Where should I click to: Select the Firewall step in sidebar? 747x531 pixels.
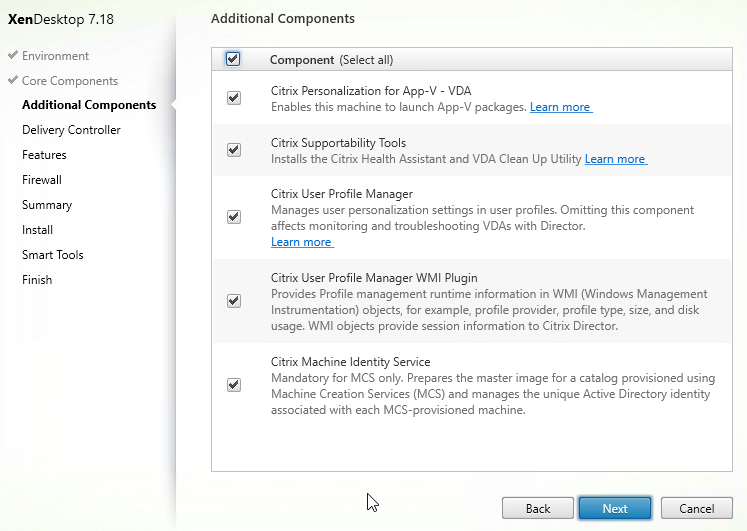click(x=42, y=180)
